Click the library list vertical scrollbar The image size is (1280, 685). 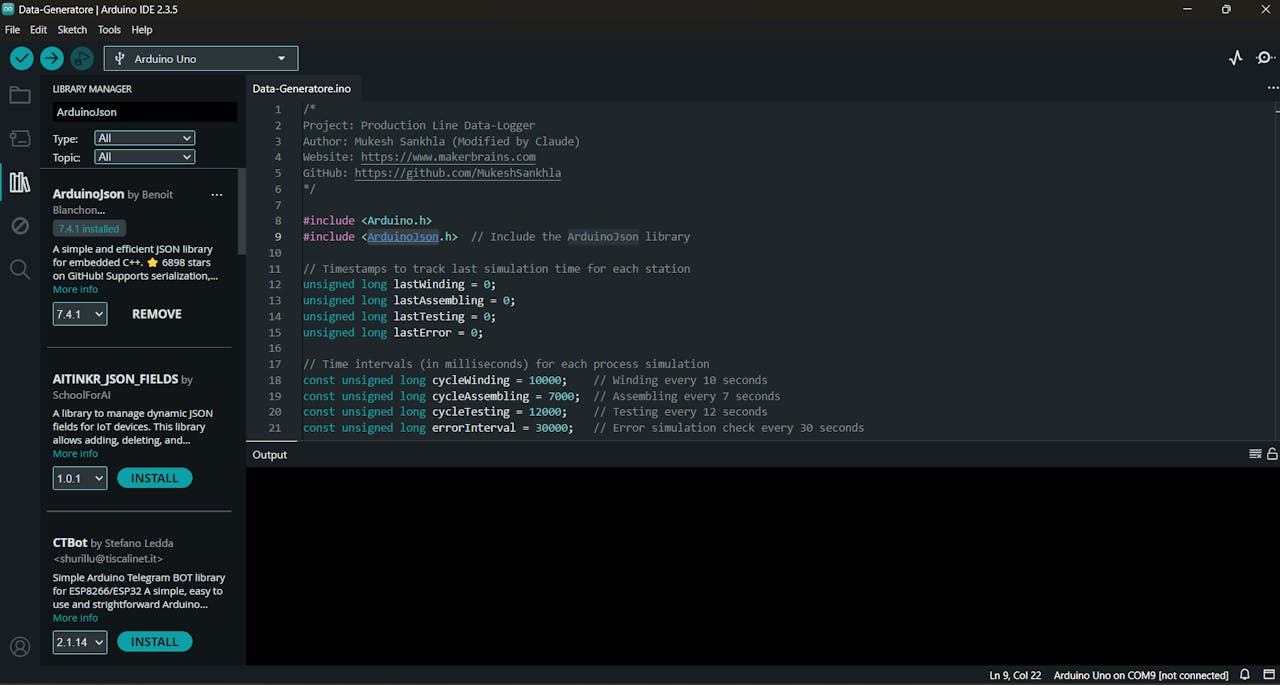(241, 212)
